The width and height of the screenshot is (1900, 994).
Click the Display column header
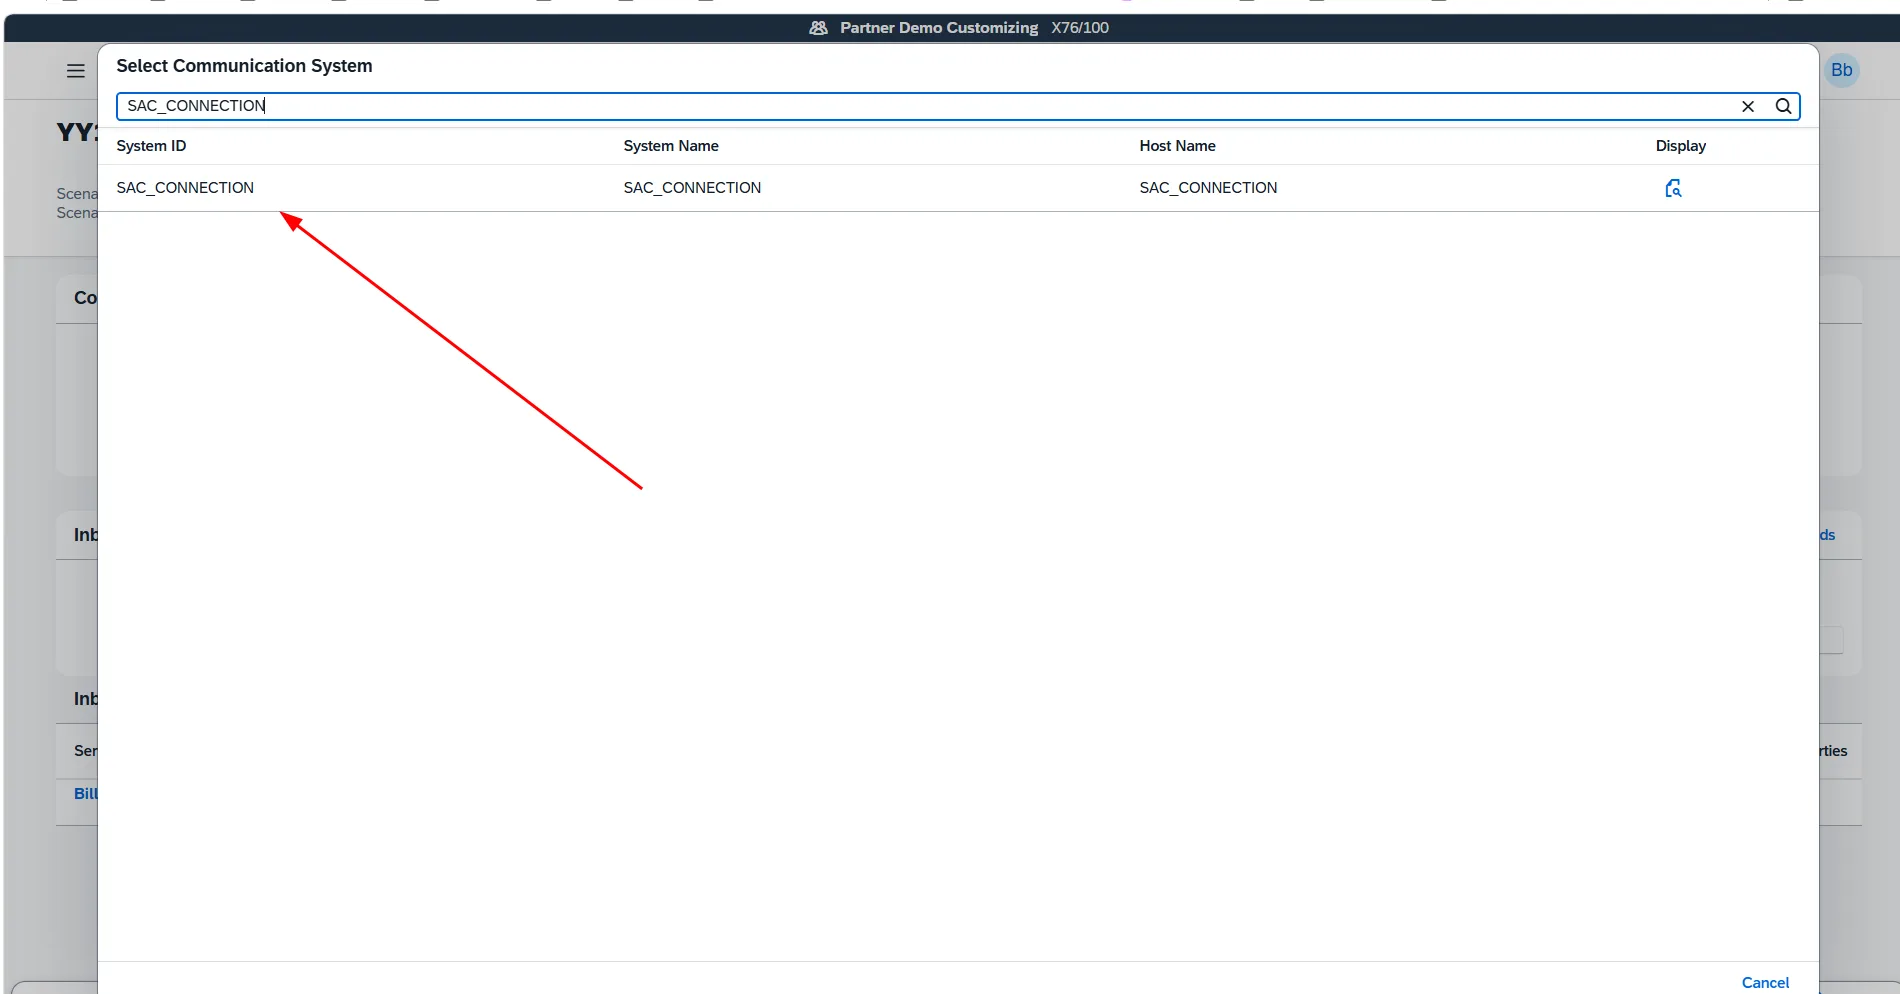(x=1680, y=146)
